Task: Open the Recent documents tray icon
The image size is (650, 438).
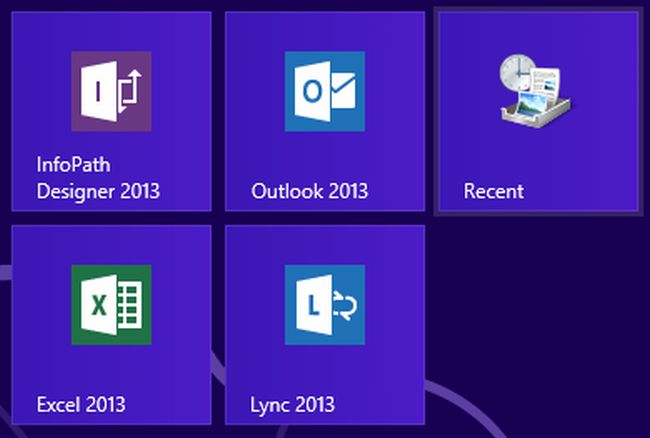Action: click(535, 91)
